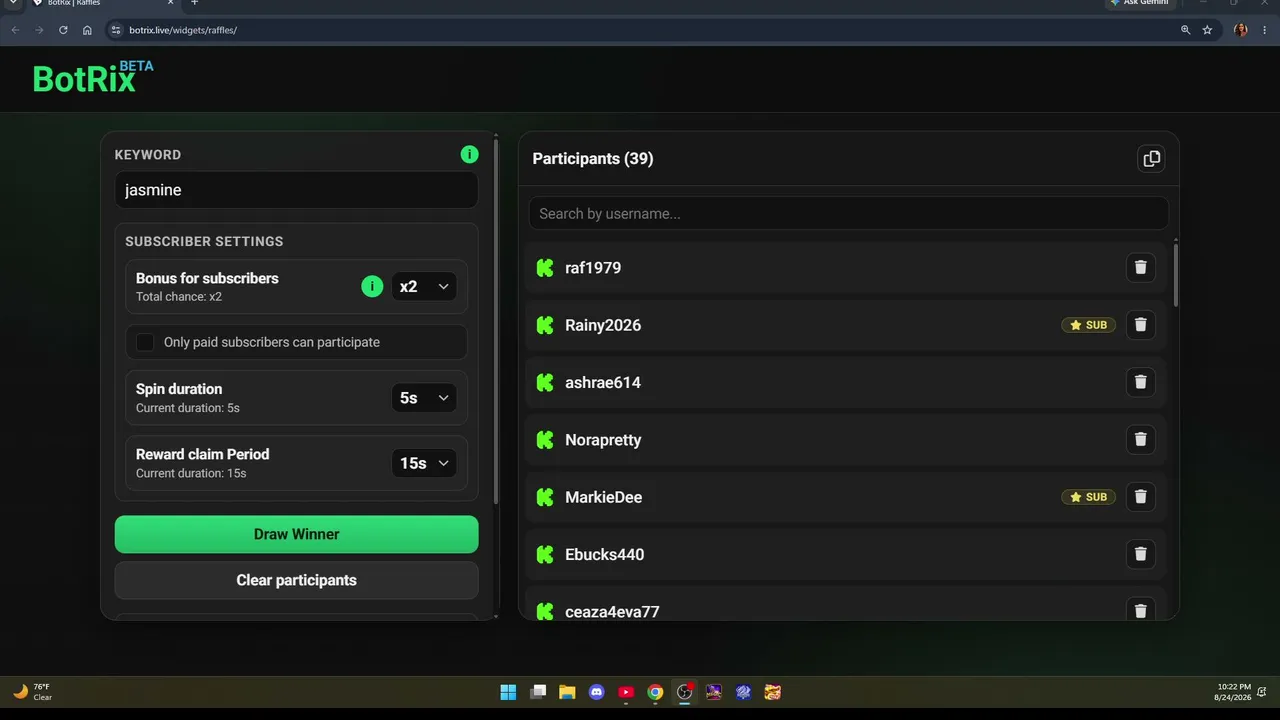Open the Chrome profile avatar
This screenshot has width=1280, height=720.
pos(1241,30)
